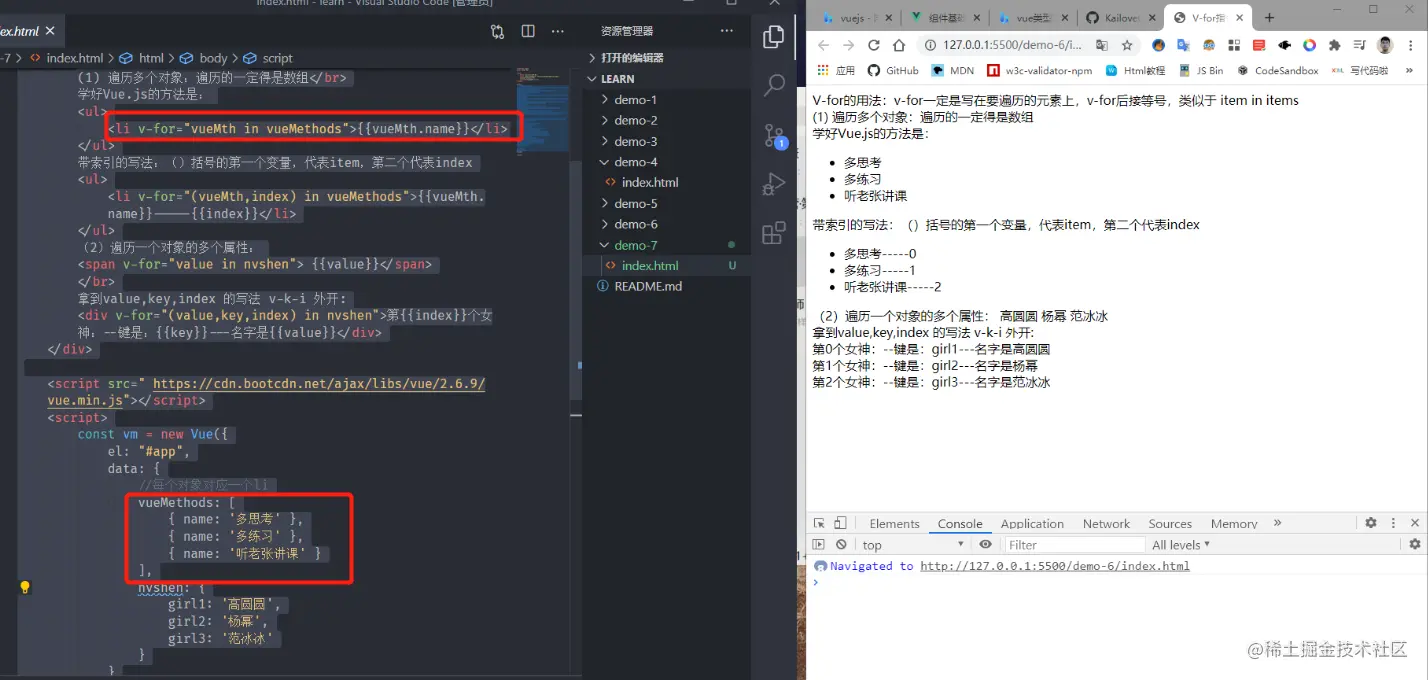Select the inspect element picker in DevTools
Screen dimensions: 1428x680
click(x=819, y=523)
